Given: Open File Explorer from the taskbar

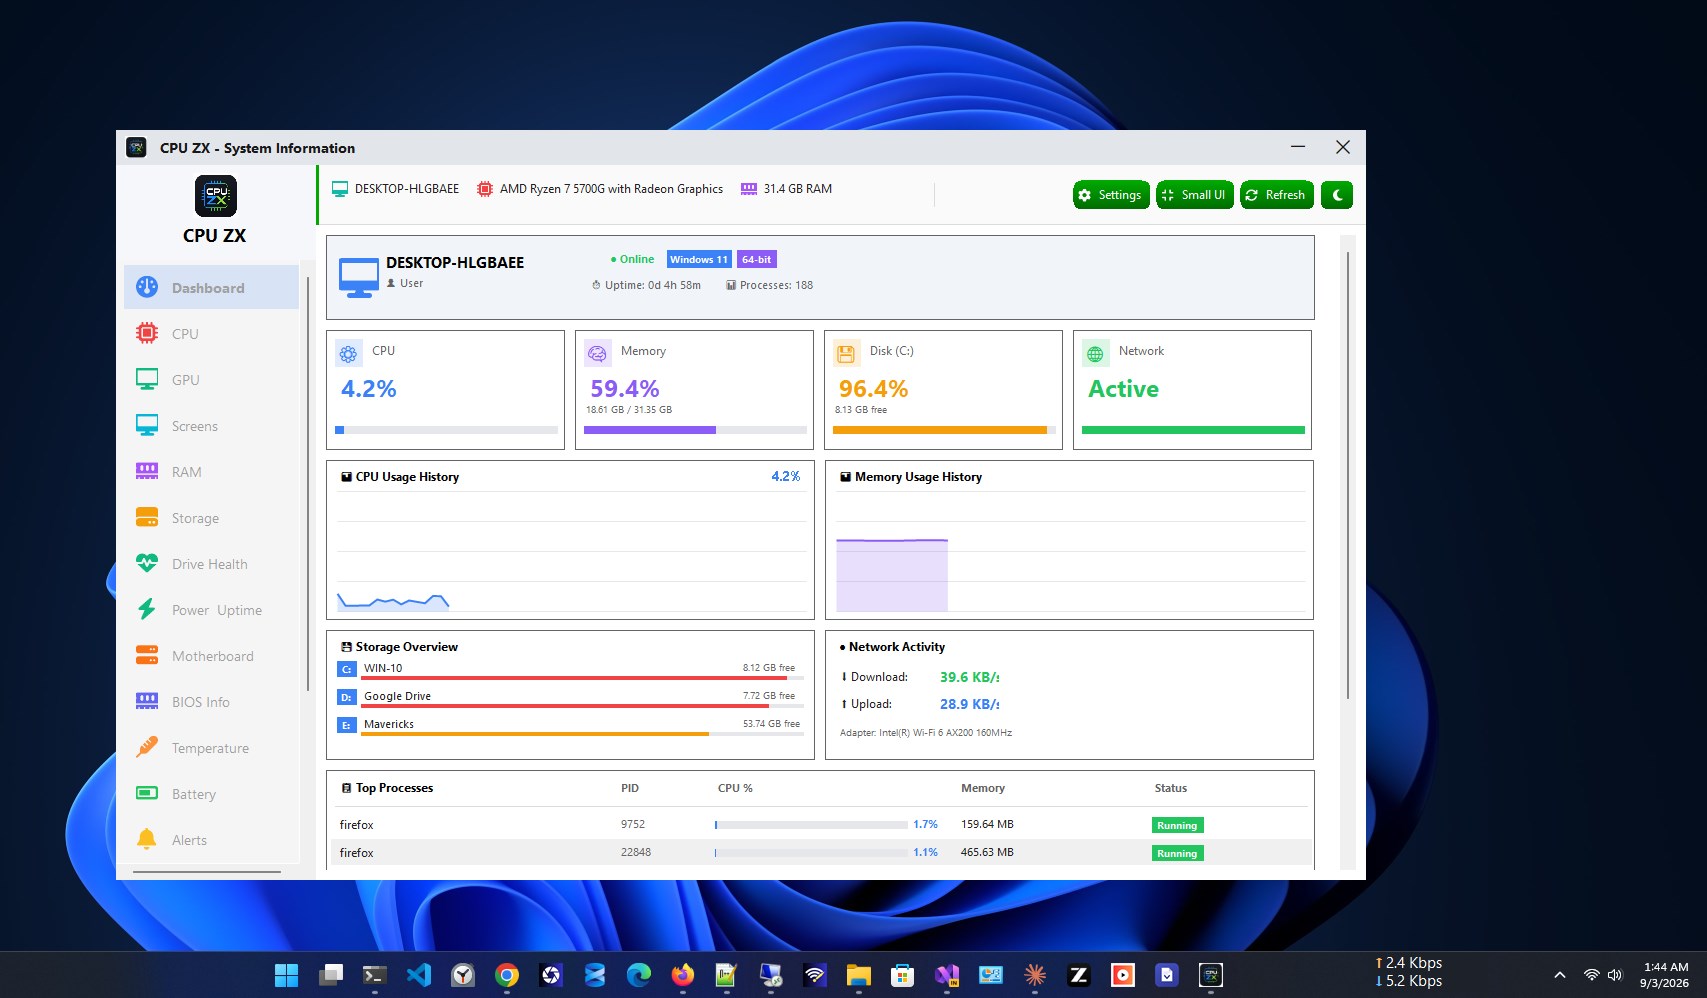Looking at the screenshot, I should pyautogui.click(x=859, y=975).
